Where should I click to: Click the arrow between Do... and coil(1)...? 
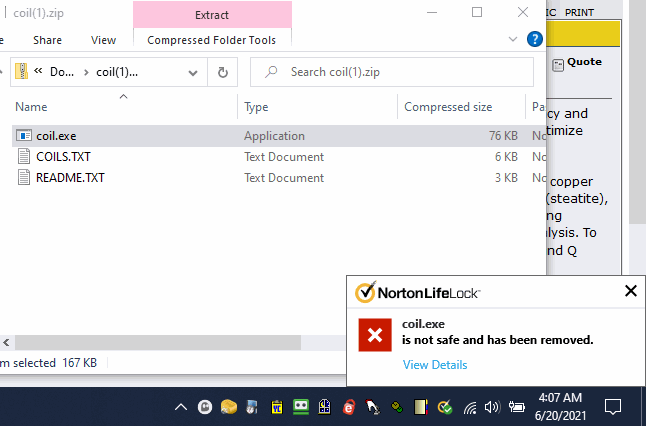coord(86,73)
